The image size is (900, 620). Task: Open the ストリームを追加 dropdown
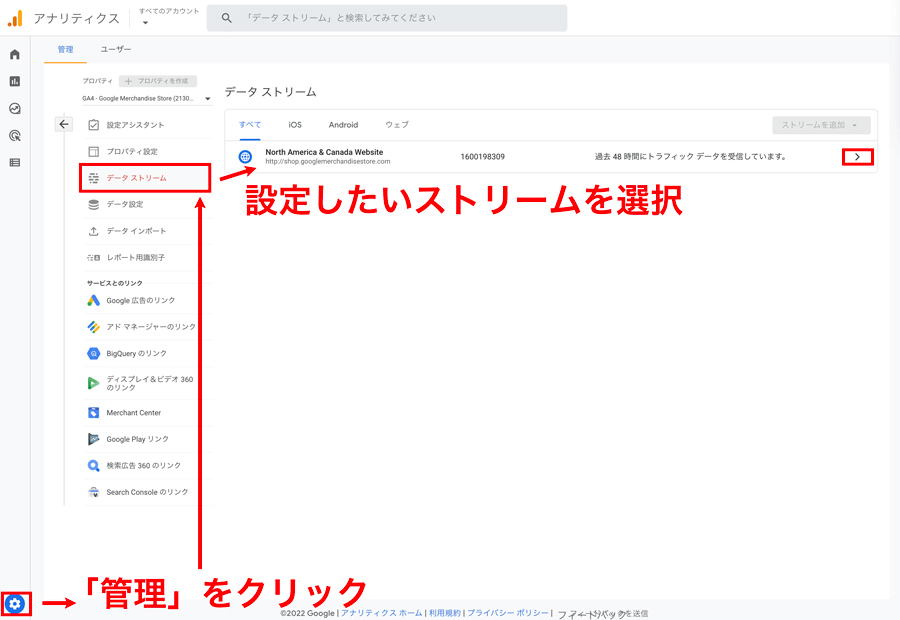[x=821, y=125]
